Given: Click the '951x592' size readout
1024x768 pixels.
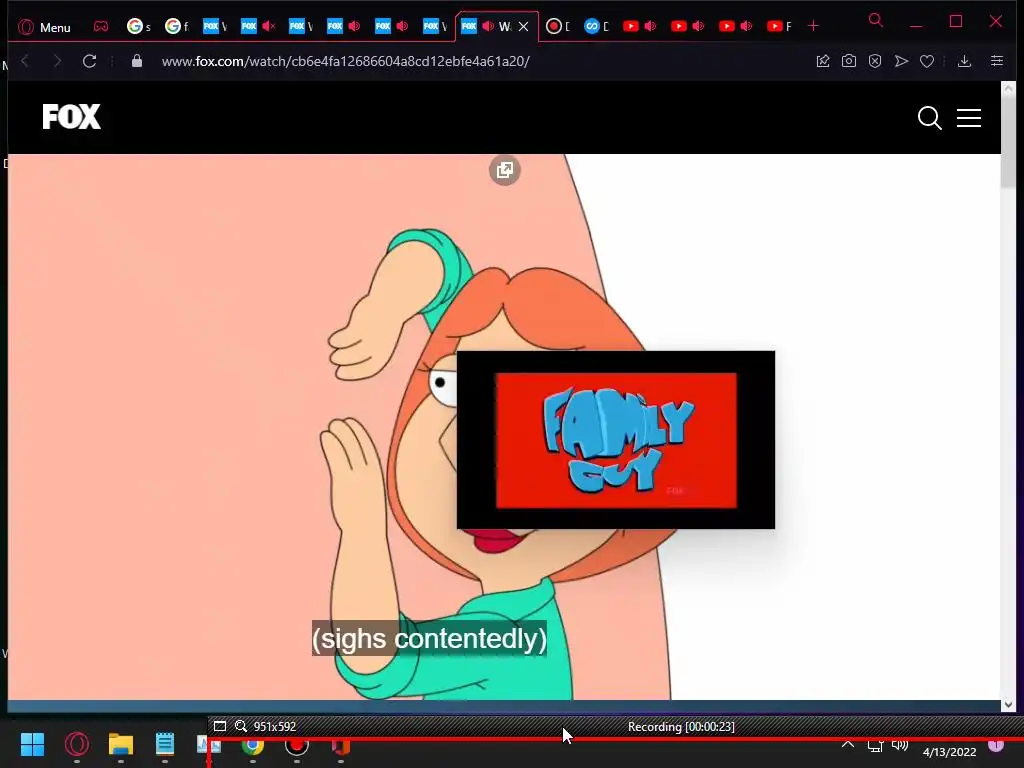Looking at the screenshot, I should (x=275, y=726).
